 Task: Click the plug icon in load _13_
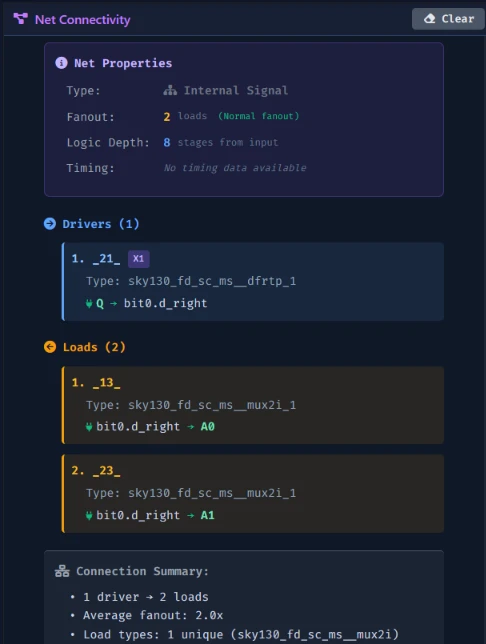click(89, 427)
